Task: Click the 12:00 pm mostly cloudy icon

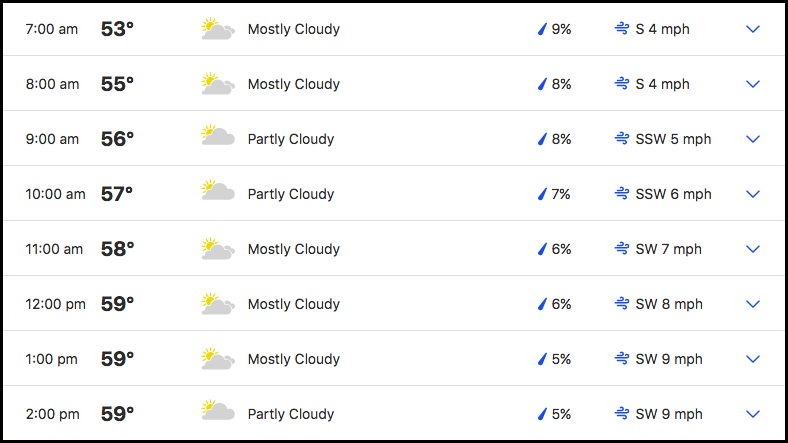Action: 218,303
